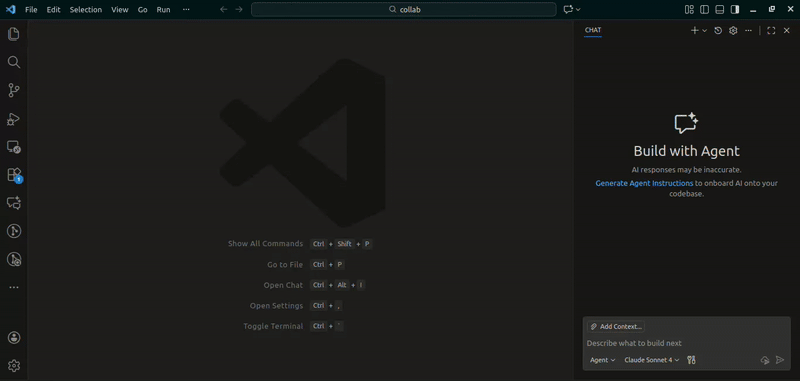This screenshot has height=381, width=800.
Task: Open the Run and Debug view
Action: coord(14,119)
